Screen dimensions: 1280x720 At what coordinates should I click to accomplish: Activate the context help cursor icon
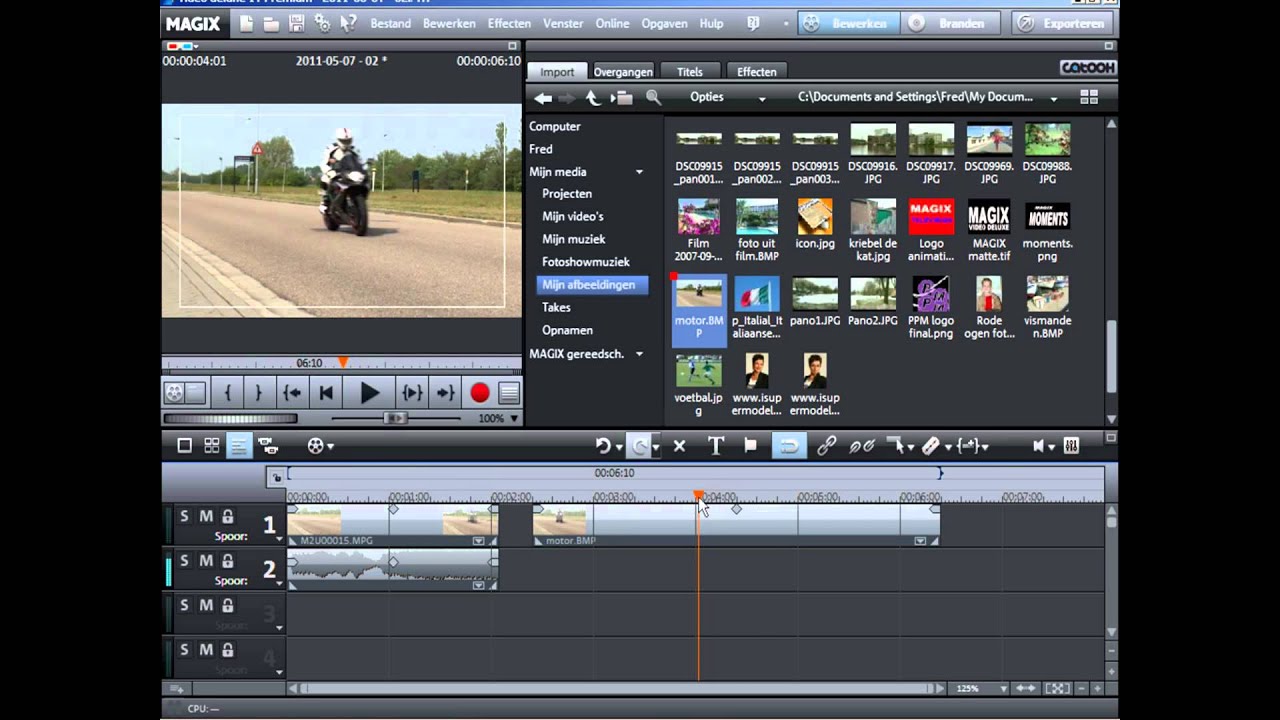point(348,23)
